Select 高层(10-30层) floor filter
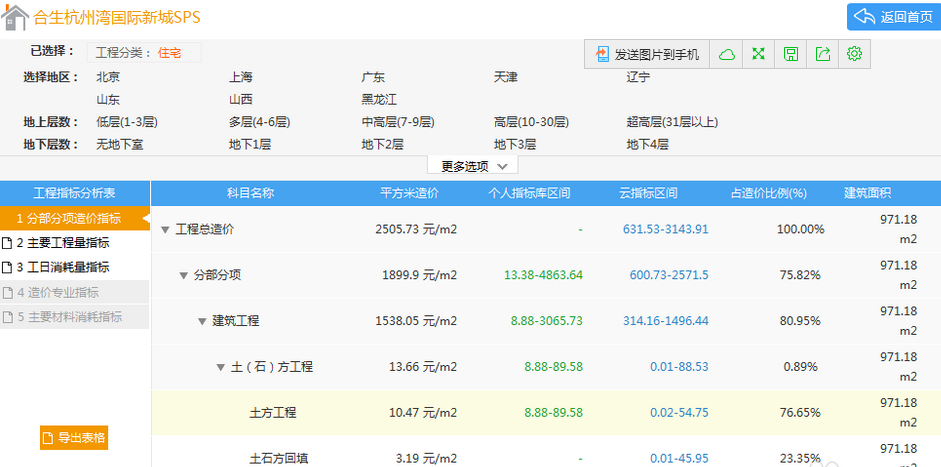Viewport: 941px width, 467px height. click(531, 122)
